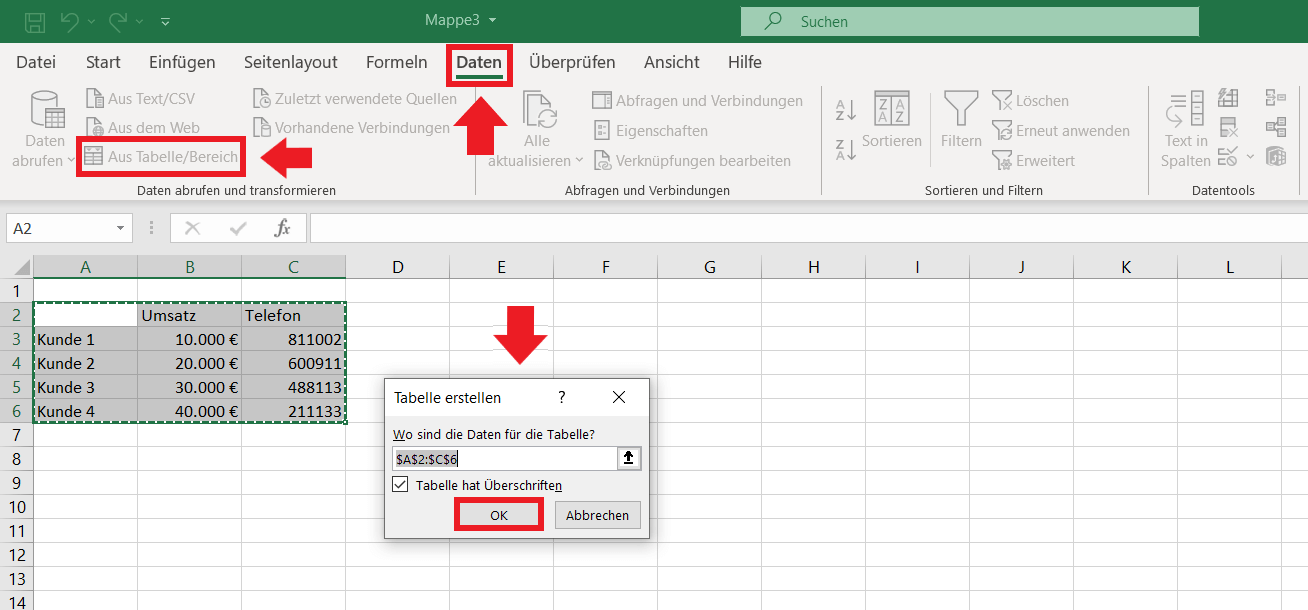The width and height of the screenshot is (1308, 610).
Task: Sort descending with the Z-A icon
Action: pos(845,150)
